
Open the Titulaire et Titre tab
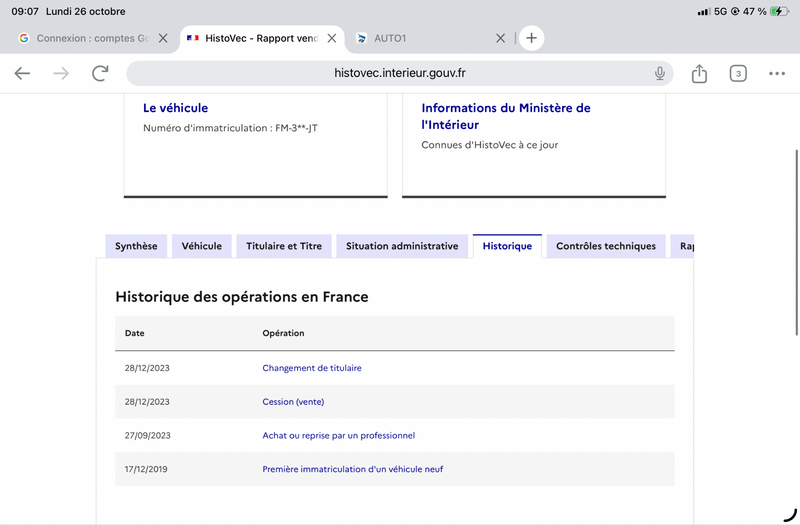click(284, 246)
